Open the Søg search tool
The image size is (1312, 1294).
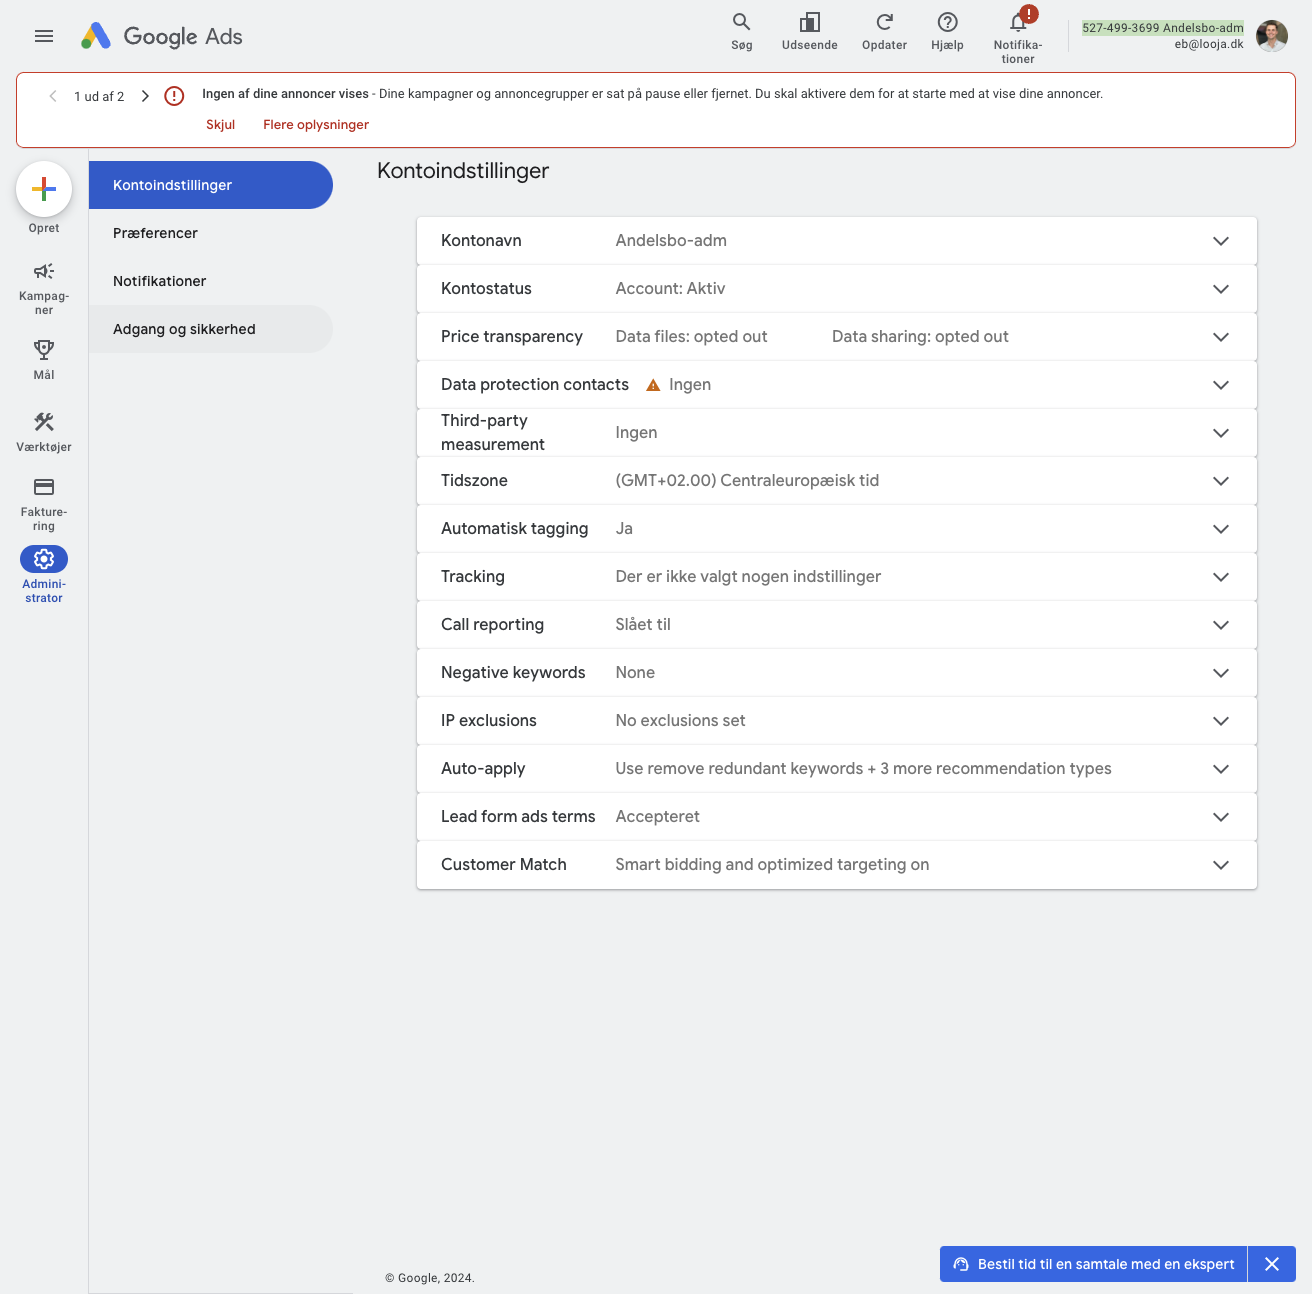click(x=742, y=32)
